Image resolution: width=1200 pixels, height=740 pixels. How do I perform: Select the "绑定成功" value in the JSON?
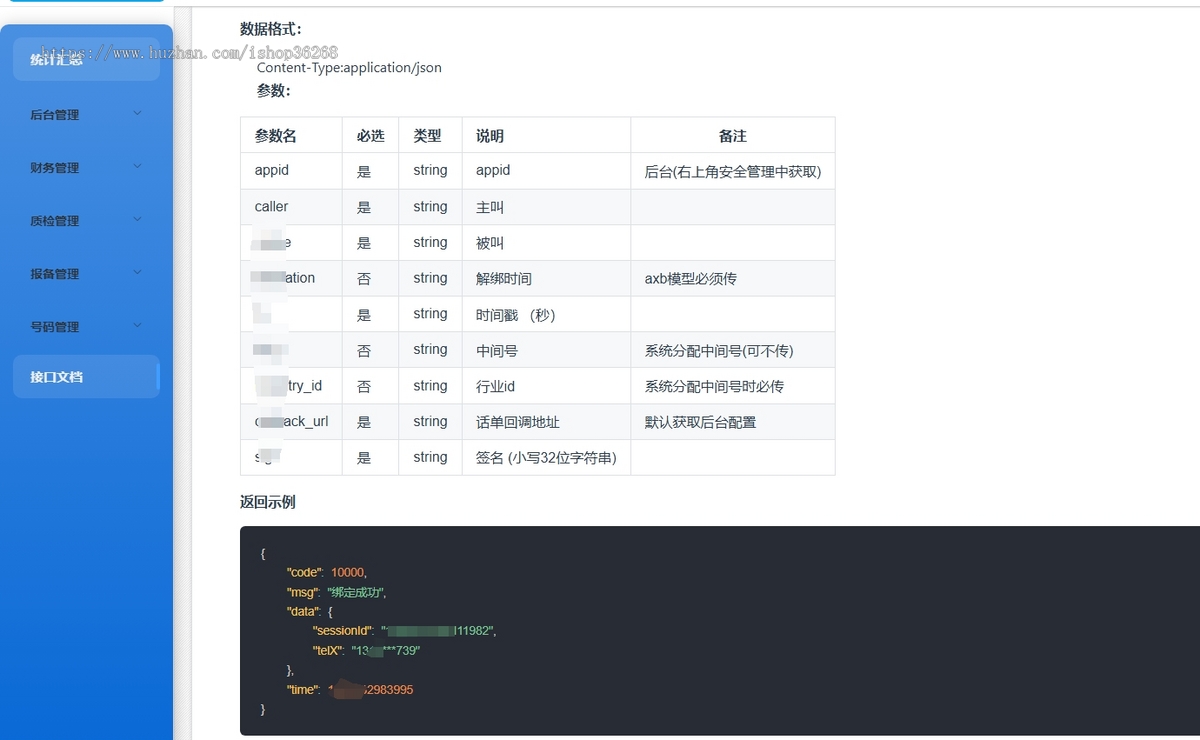[355, 592]
